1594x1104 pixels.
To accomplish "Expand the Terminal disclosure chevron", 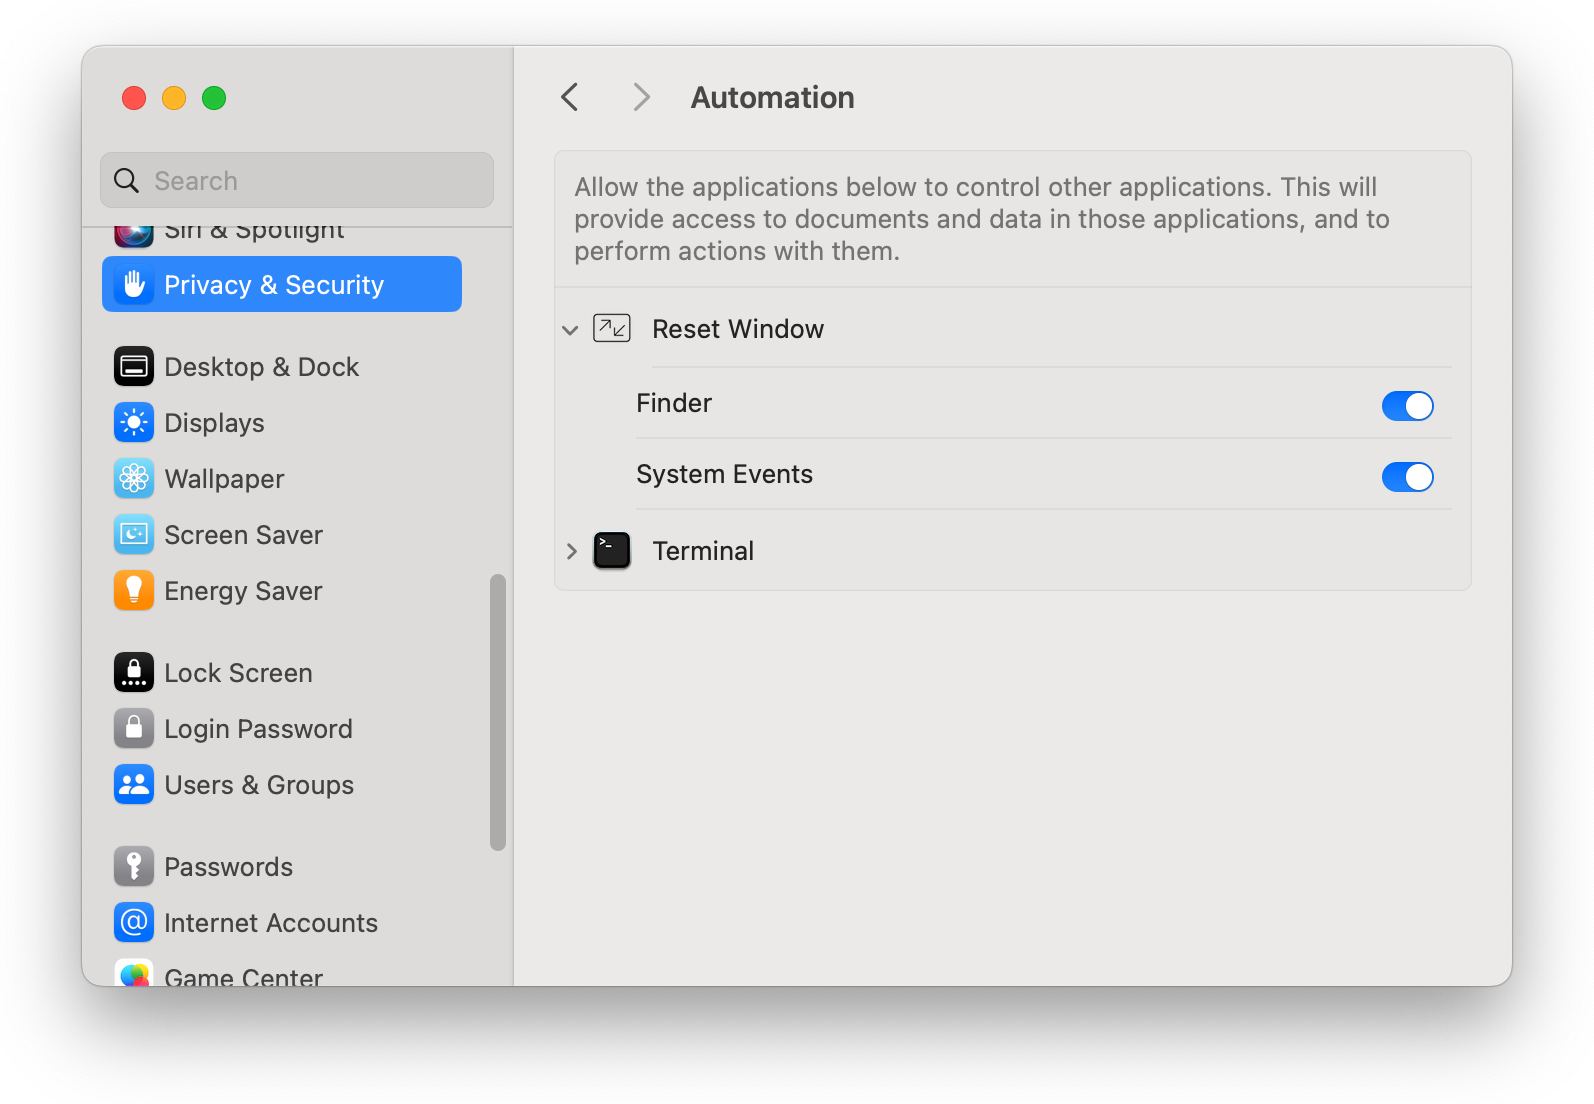I will (x=571, y=551).
